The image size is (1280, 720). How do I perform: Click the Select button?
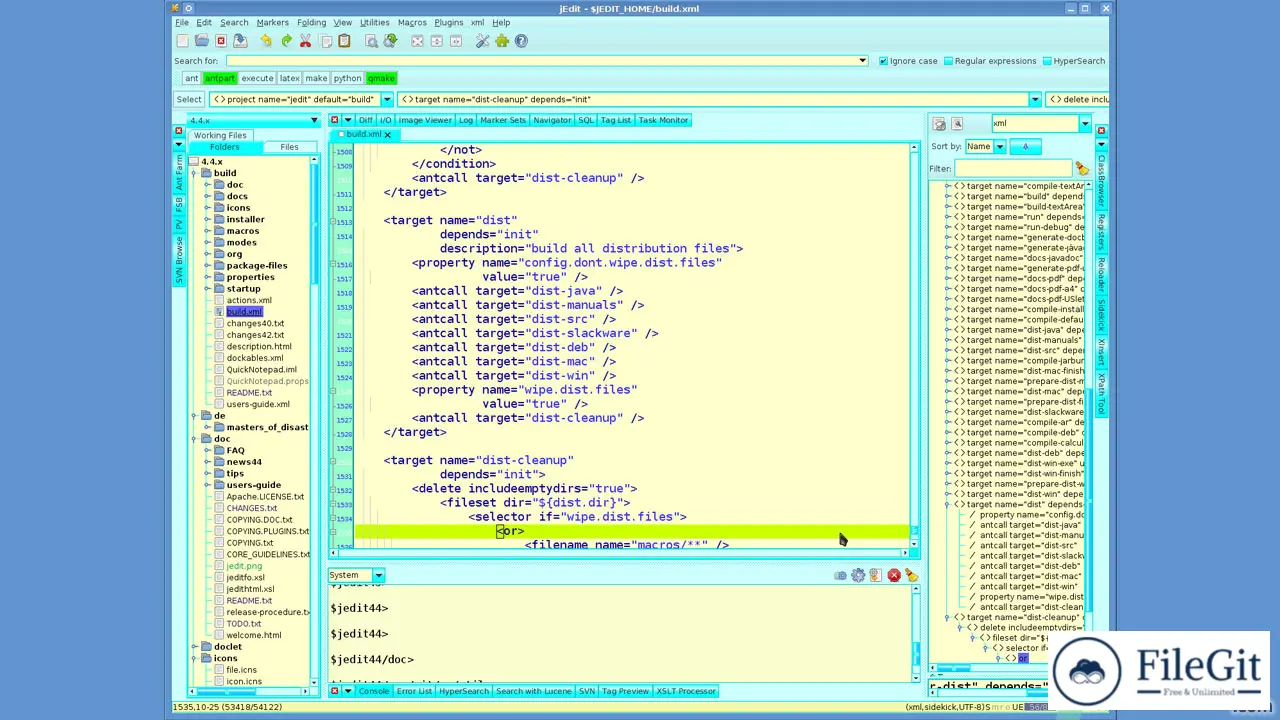[189, 99]
